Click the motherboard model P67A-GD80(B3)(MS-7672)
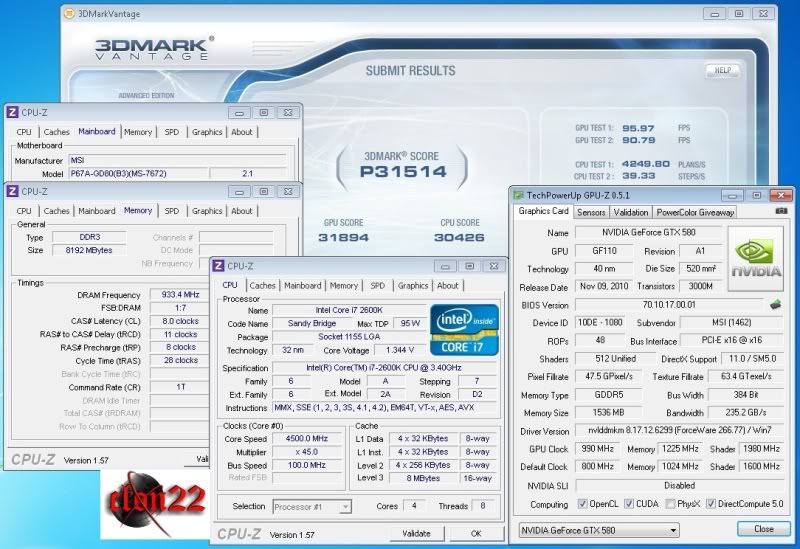Screen dimensions: 800x549 pyautogui.click(x=138, y=173)
